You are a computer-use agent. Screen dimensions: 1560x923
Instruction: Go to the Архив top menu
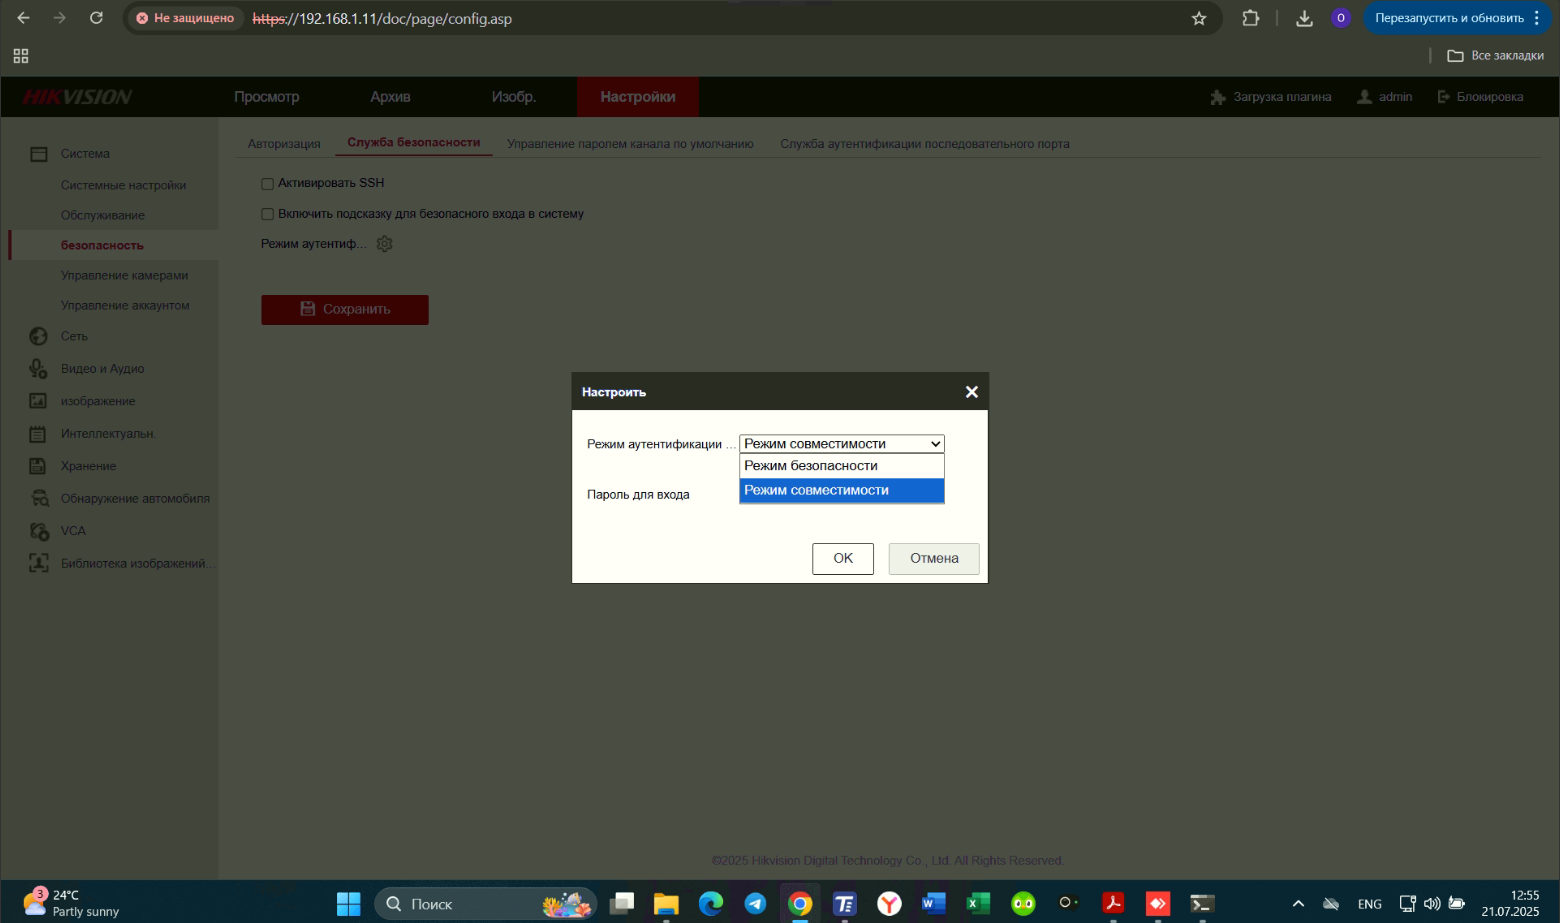(x=390, y=97)
